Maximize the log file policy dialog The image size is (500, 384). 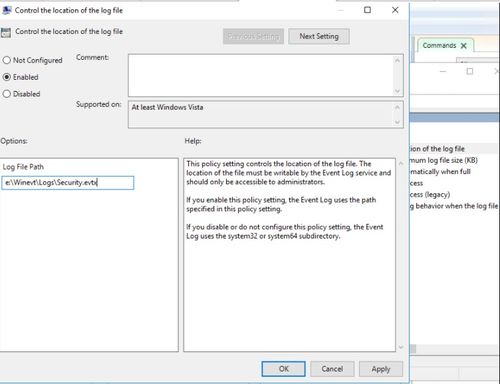[367, 10]
